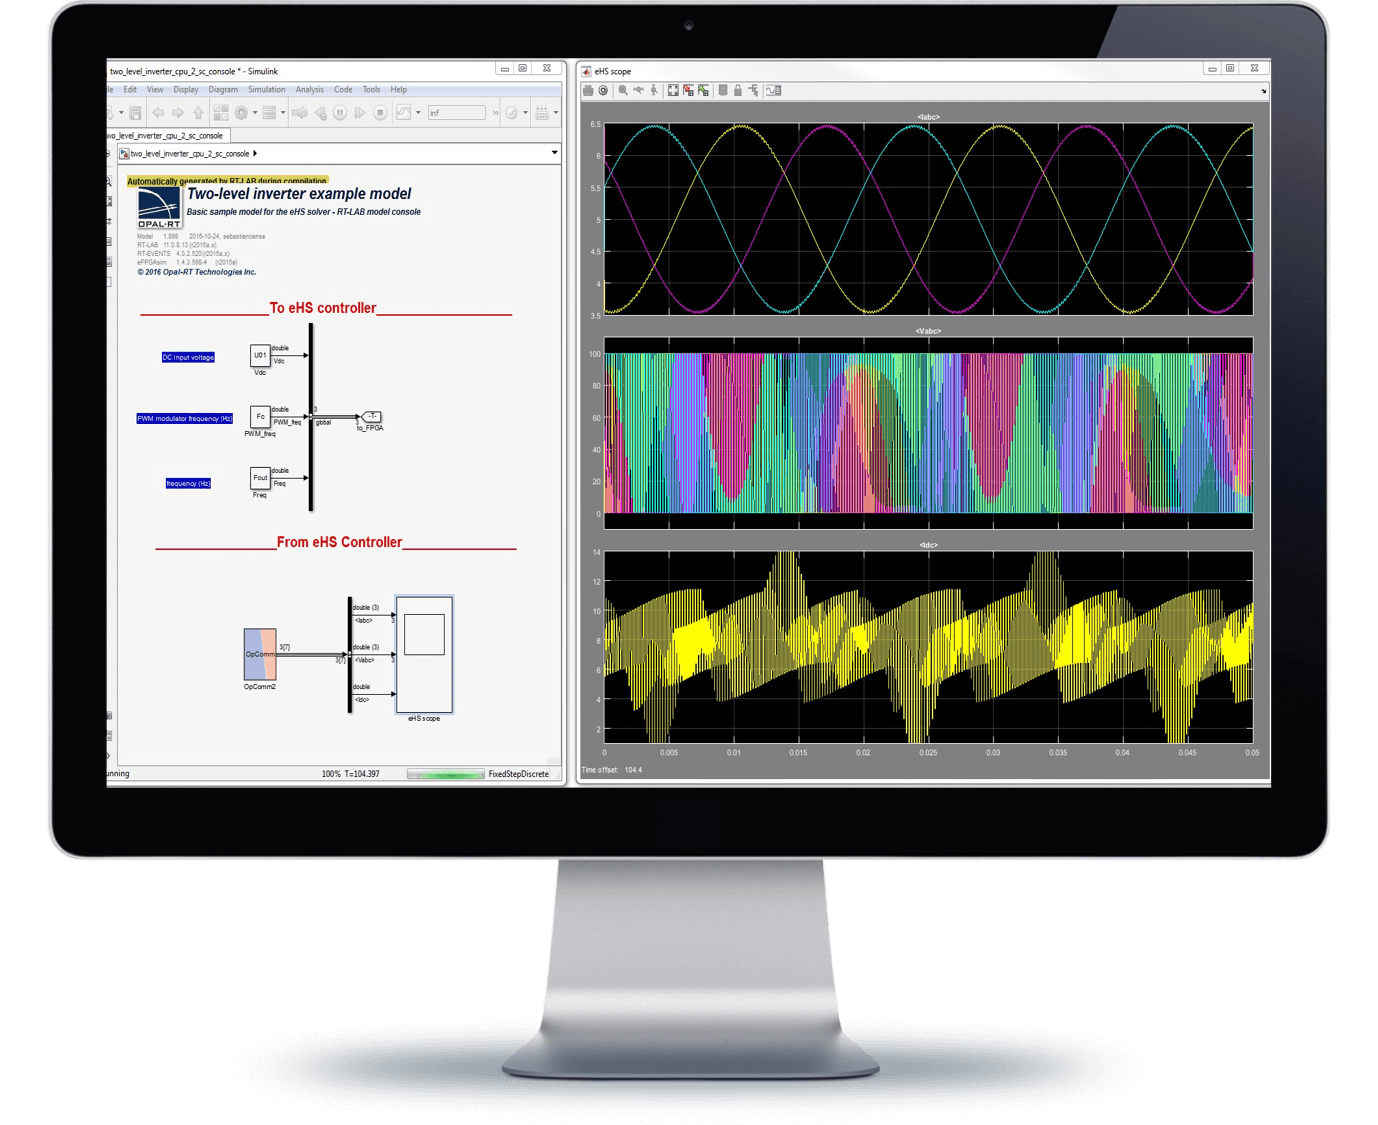This screenshot has height=1125, width=1378.
Task: Click the FixedStepDiscrete solver status link
Action: tap(519, 774)
